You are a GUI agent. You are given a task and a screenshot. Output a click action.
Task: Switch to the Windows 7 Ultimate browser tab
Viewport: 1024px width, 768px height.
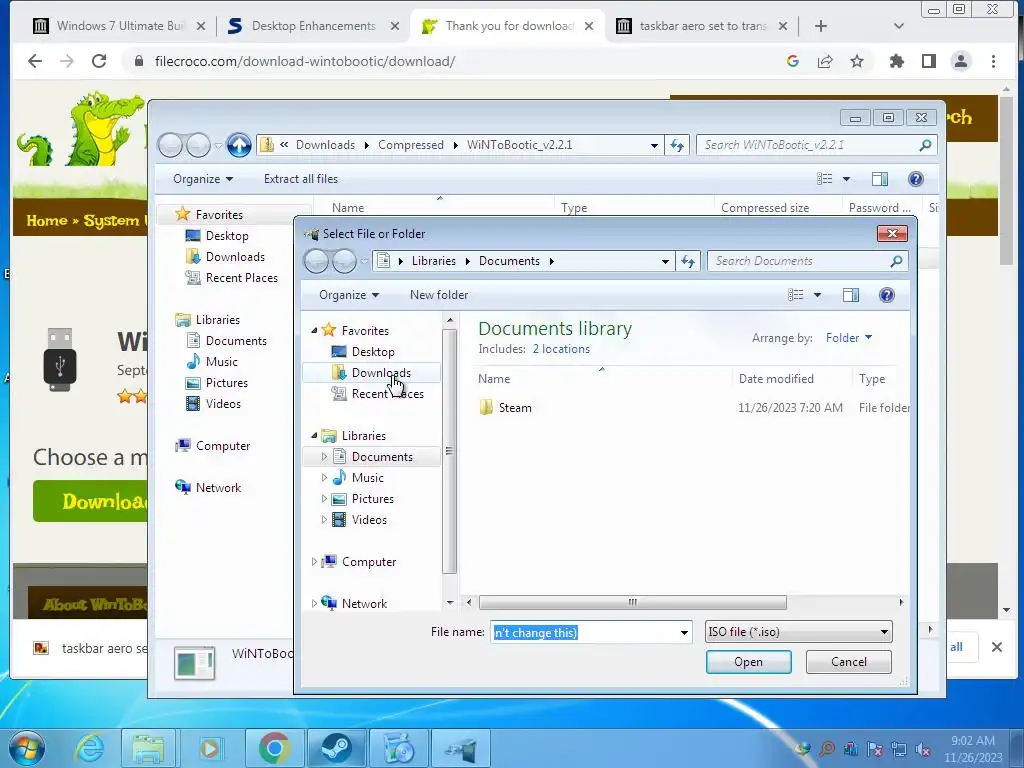118,26
